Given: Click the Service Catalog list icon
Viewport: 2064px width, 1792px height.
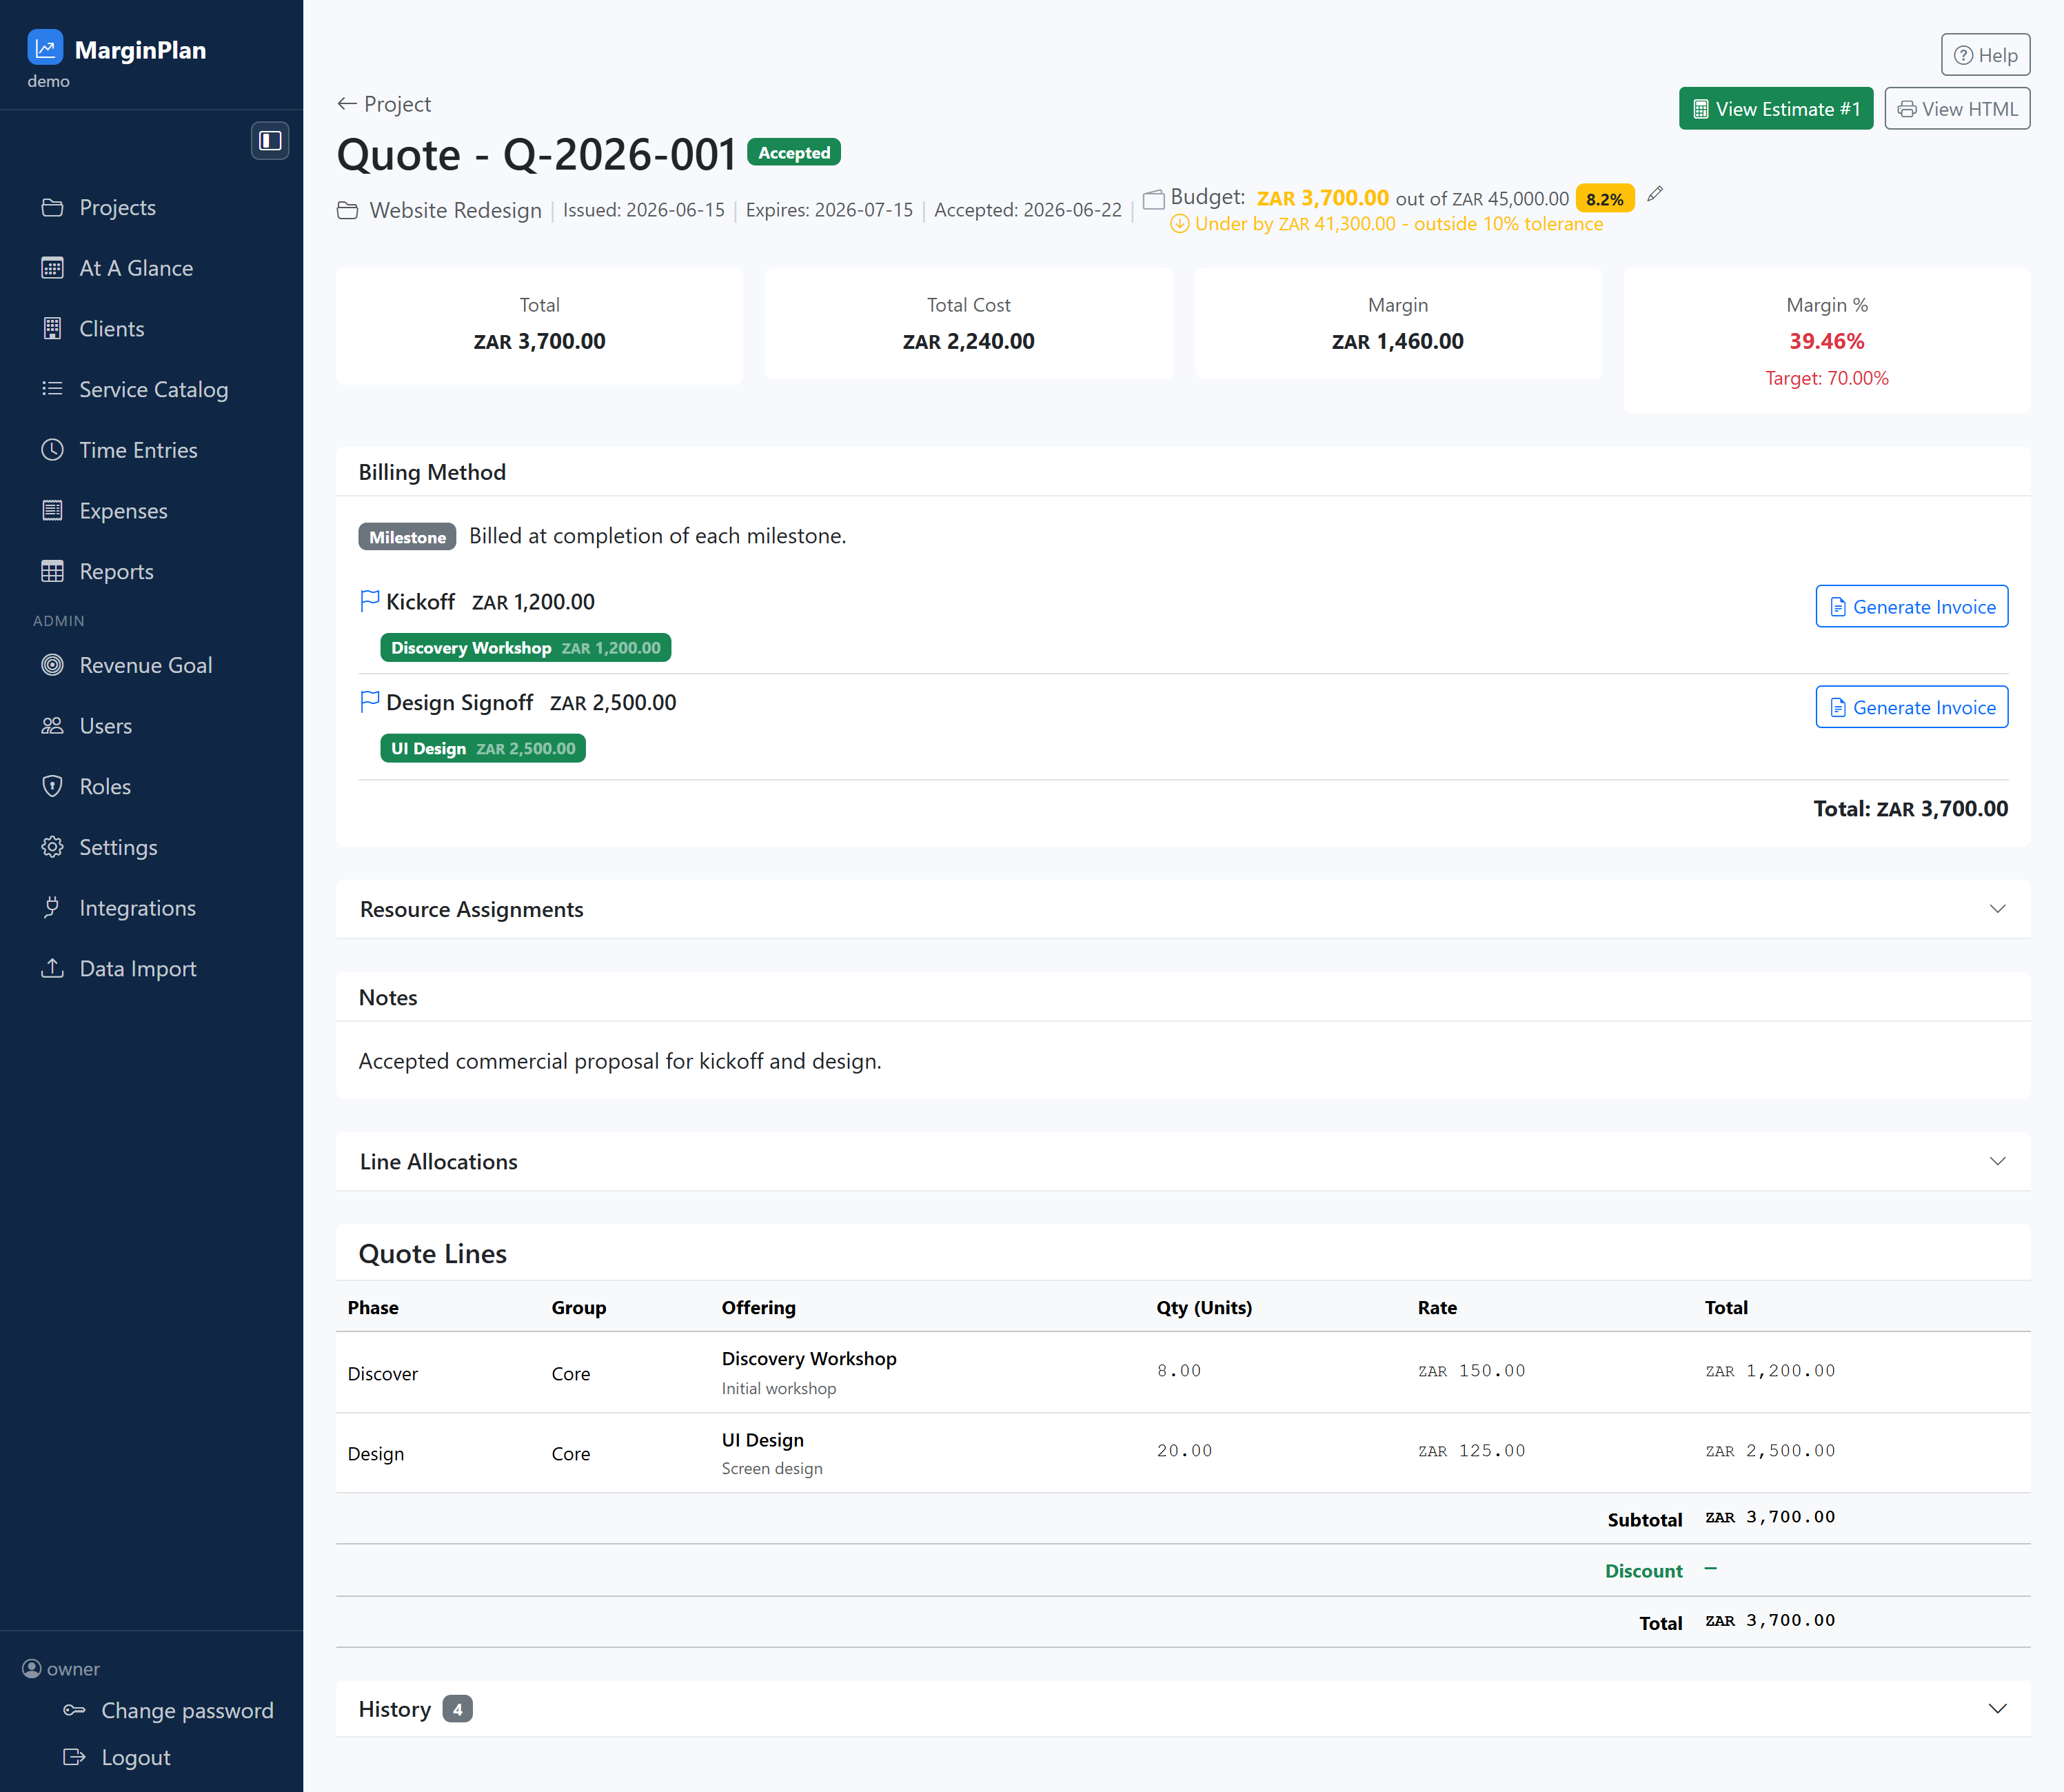Looking at the screenshot, I should [x=52, y=389].
